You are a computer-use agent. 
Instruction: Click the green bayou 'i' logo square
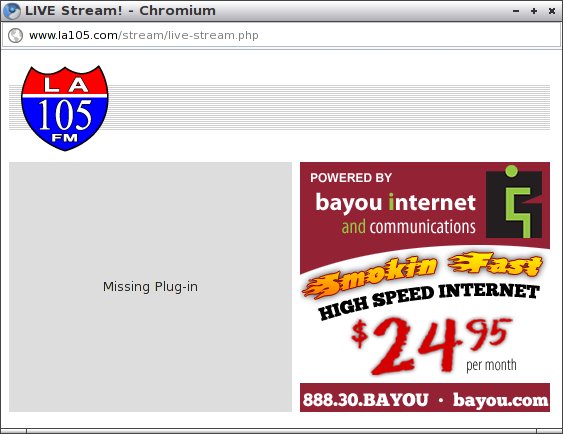514,201
